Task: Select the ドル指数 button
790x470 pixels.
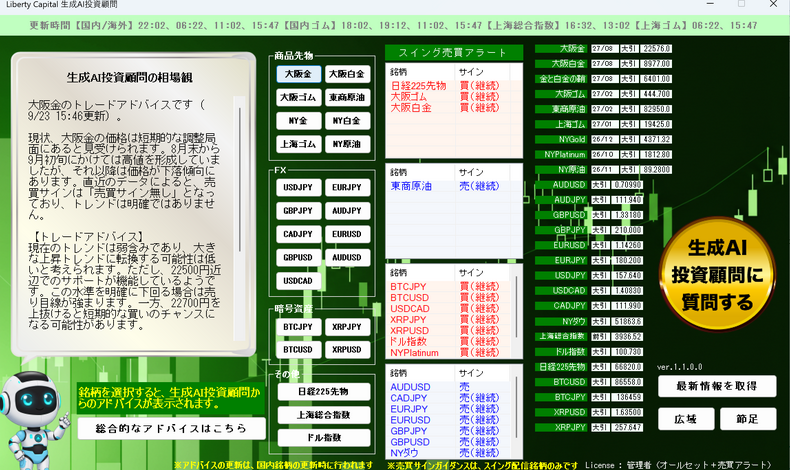Action: [324, 438]
